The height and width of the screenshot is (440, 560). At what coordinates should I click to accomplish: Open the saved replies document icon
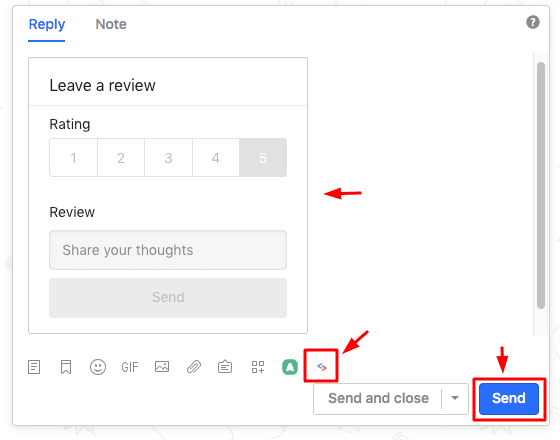pos(34,367)
